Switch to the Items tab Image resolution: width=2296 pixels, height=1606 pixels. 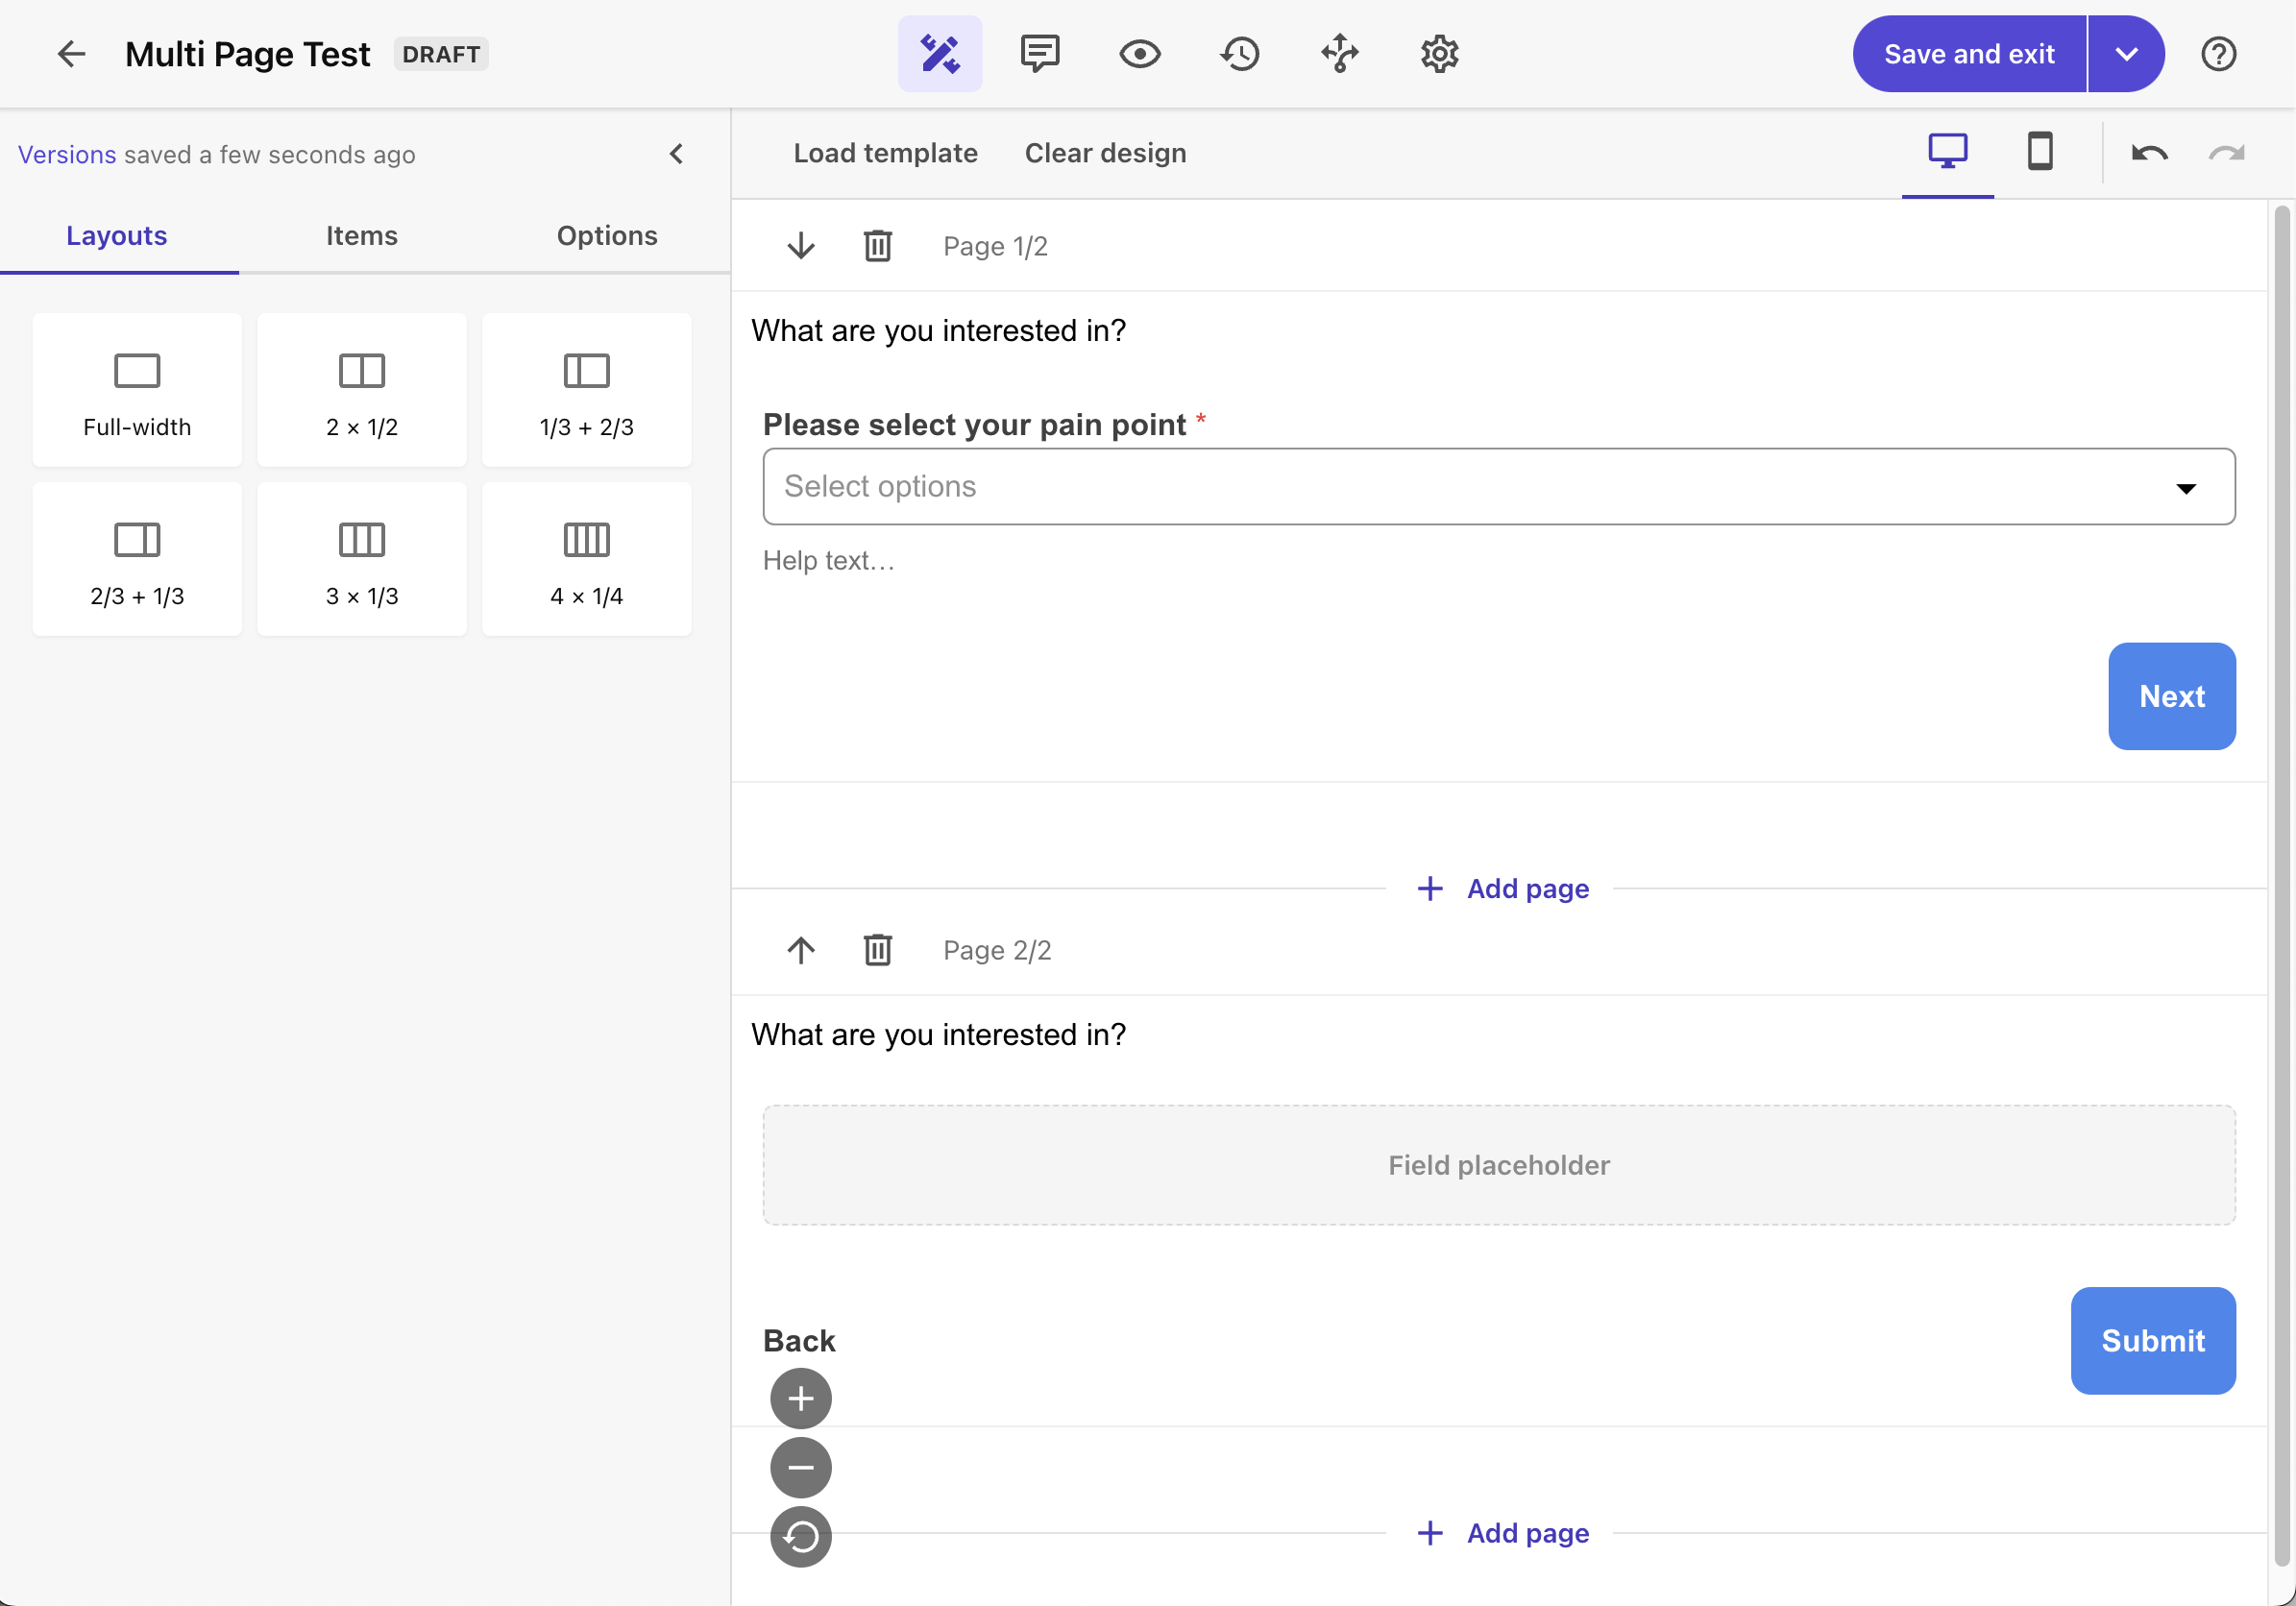click(x=361, y=233)
